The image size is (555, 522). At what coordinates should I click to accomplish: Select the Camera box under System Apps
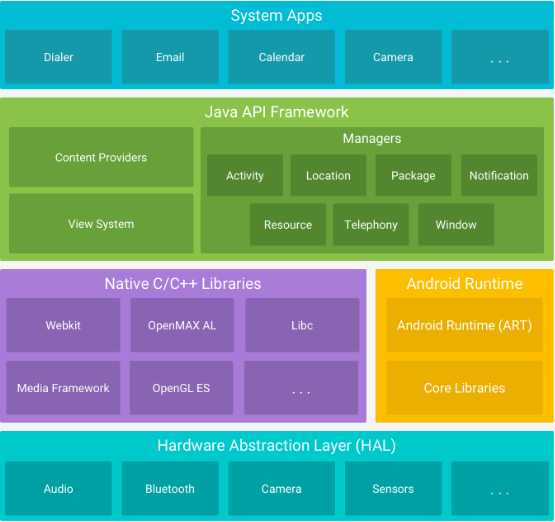[393, 57]
